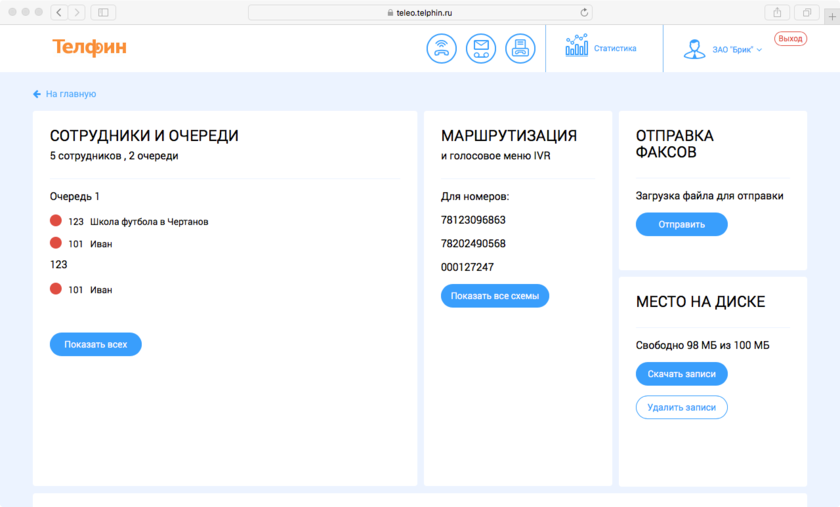
Task: Open the Статистика chart icon
Action: pyautogui.click(x=577, y=47)
